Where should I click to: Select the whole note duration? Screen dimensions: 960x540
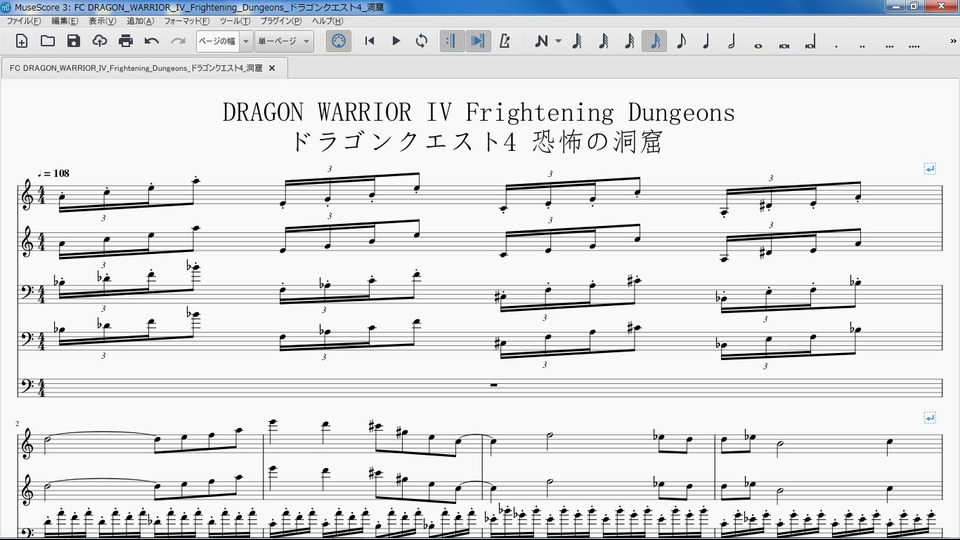[x=758, y=45]
